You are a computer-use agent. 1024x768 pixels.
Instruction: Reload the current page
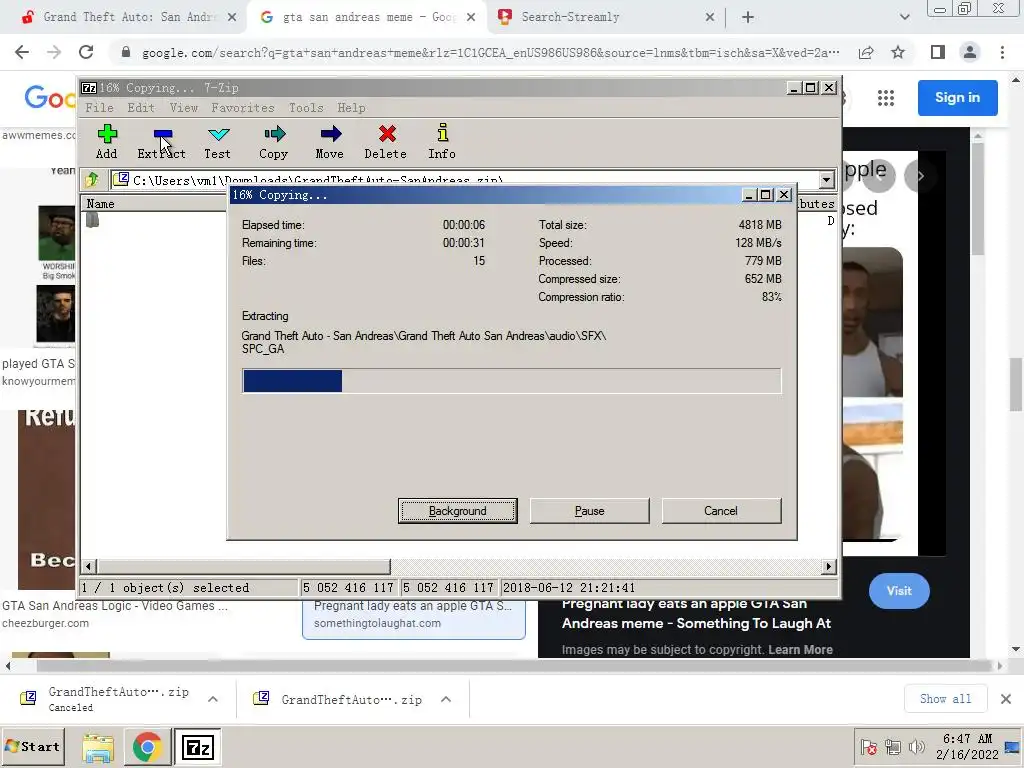86,52
